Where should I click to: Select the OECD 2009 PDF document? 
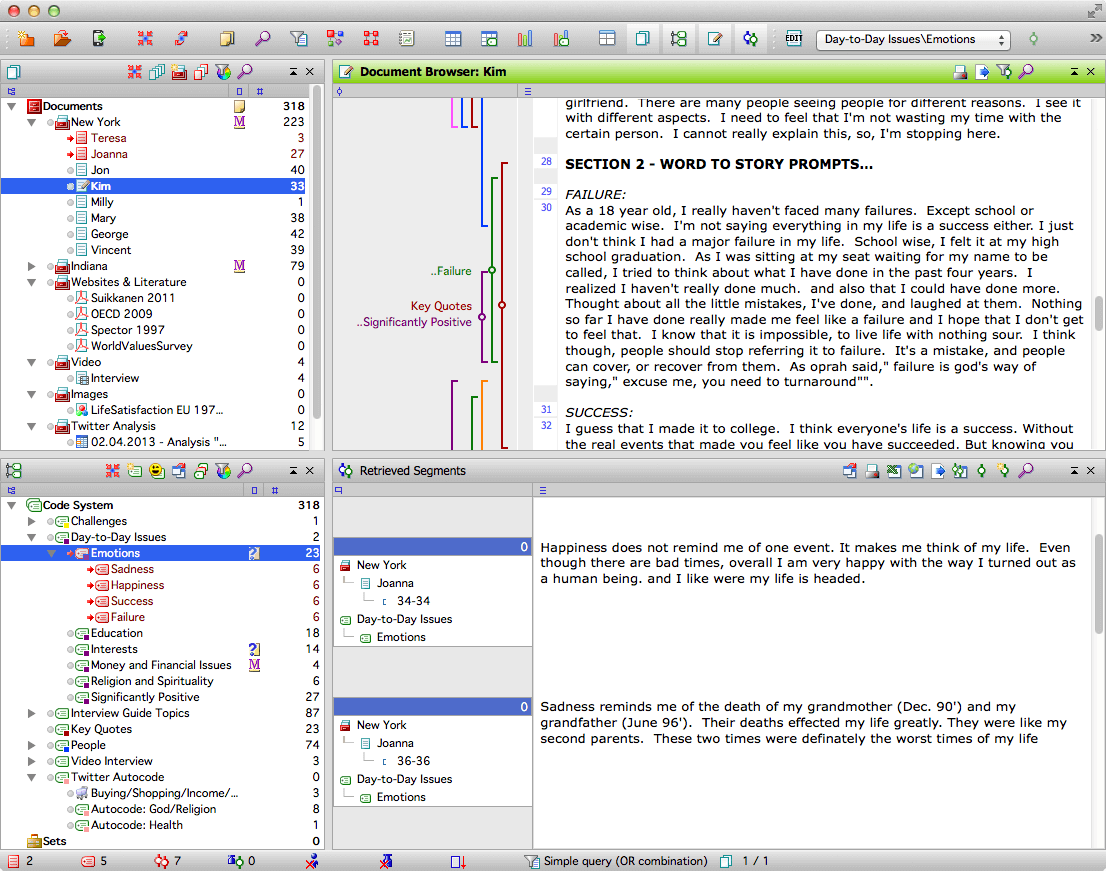121,314
